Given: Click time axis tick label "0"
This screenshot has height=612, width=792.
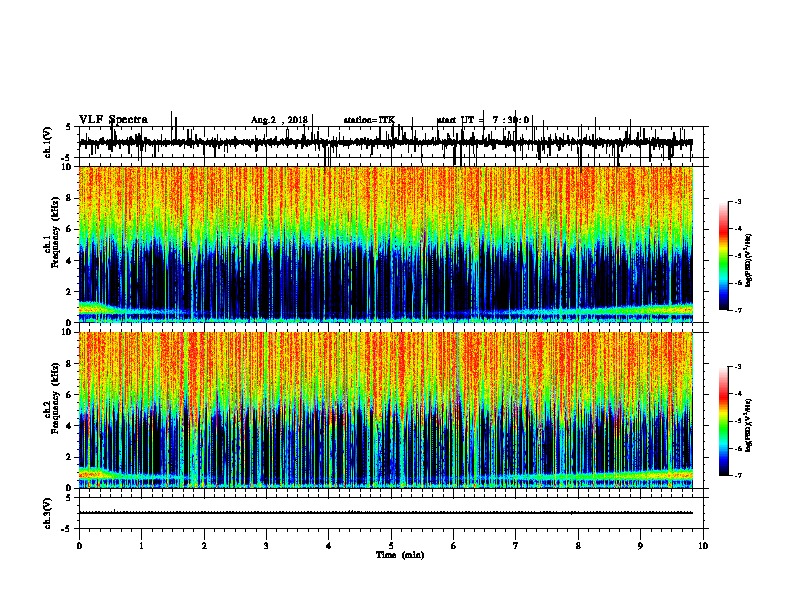Looking at the screenshot, I should [x=79, y=546].
